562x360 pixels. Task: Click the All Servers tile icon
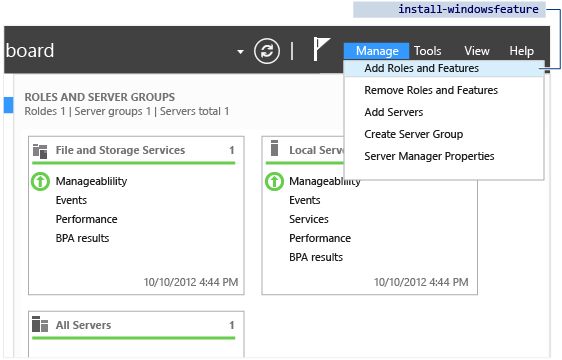(x=40, y=324)
